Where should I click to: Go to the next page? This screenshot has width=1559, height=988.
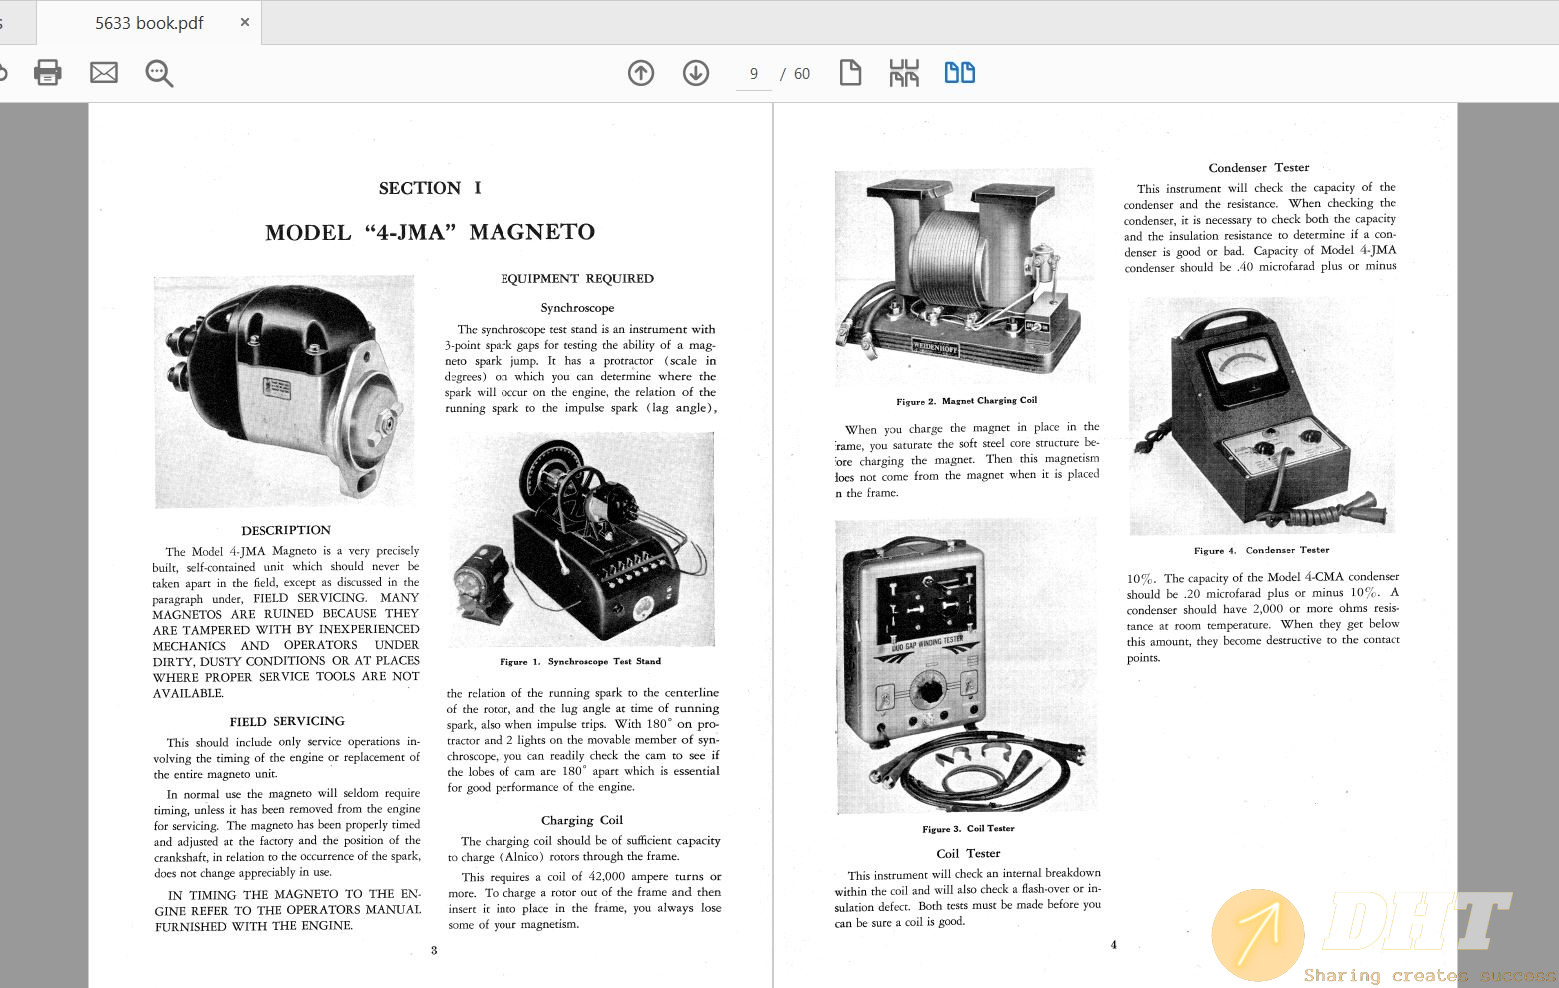click(694, 72)
